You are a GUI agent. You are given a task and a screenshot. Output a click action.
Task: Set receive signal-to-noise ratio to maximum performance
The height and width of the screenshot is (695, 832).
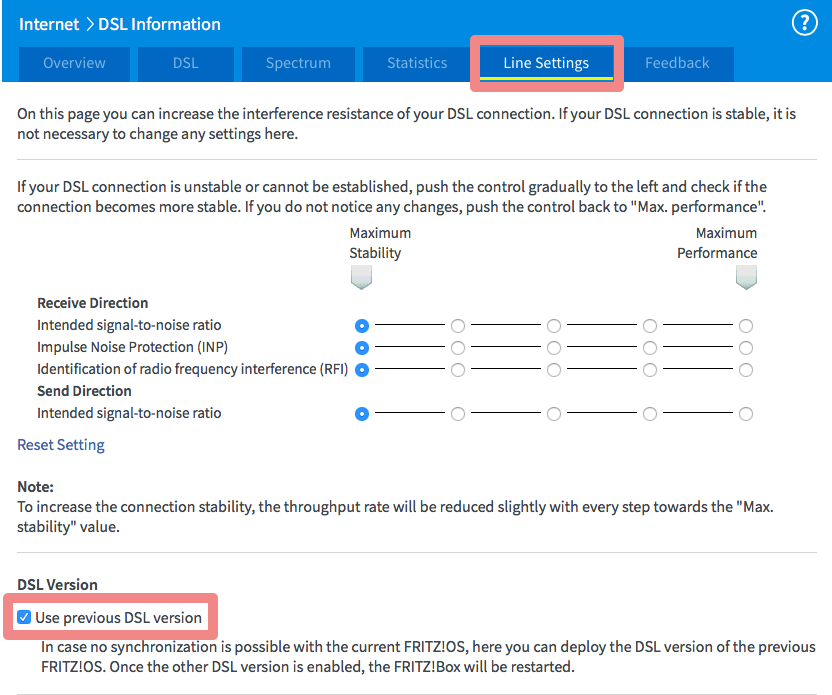(x=746, y=326)
